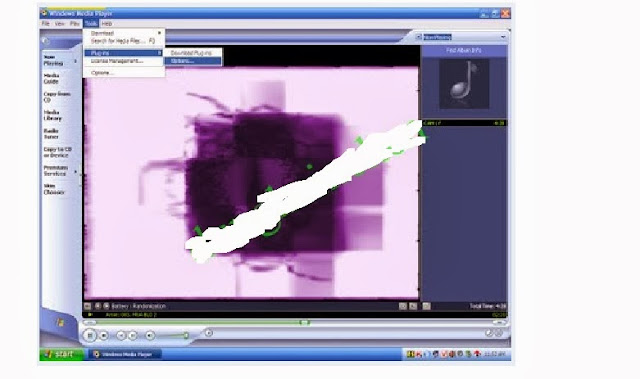Click the system tray clock
This screenshot has height=379, width=640.
pos(495,354)
